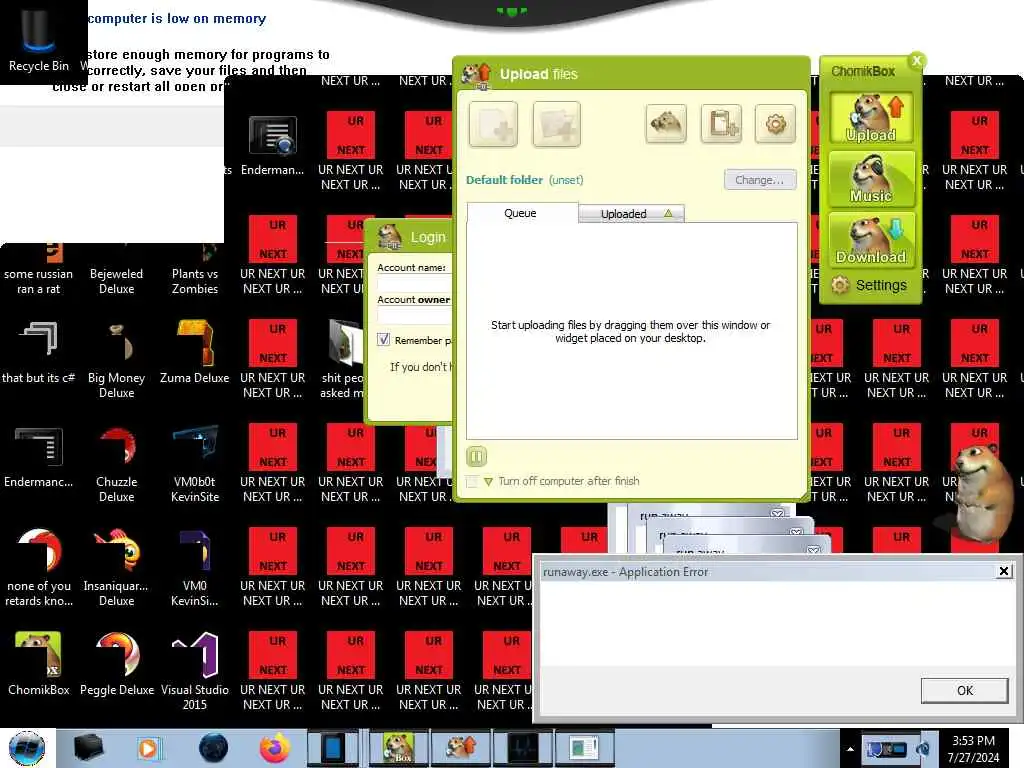Expand the arrow beside Turn off computer
1024x768 pixels.
click(488, 482)
